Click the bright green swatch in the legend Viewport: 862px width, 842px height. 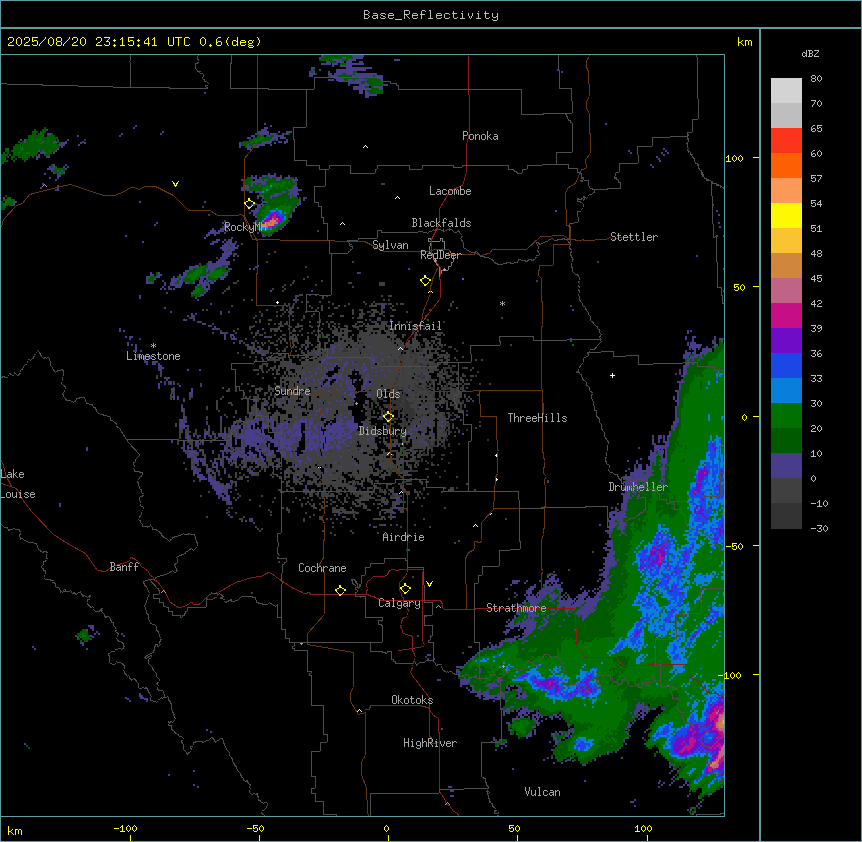coord(786,416)
